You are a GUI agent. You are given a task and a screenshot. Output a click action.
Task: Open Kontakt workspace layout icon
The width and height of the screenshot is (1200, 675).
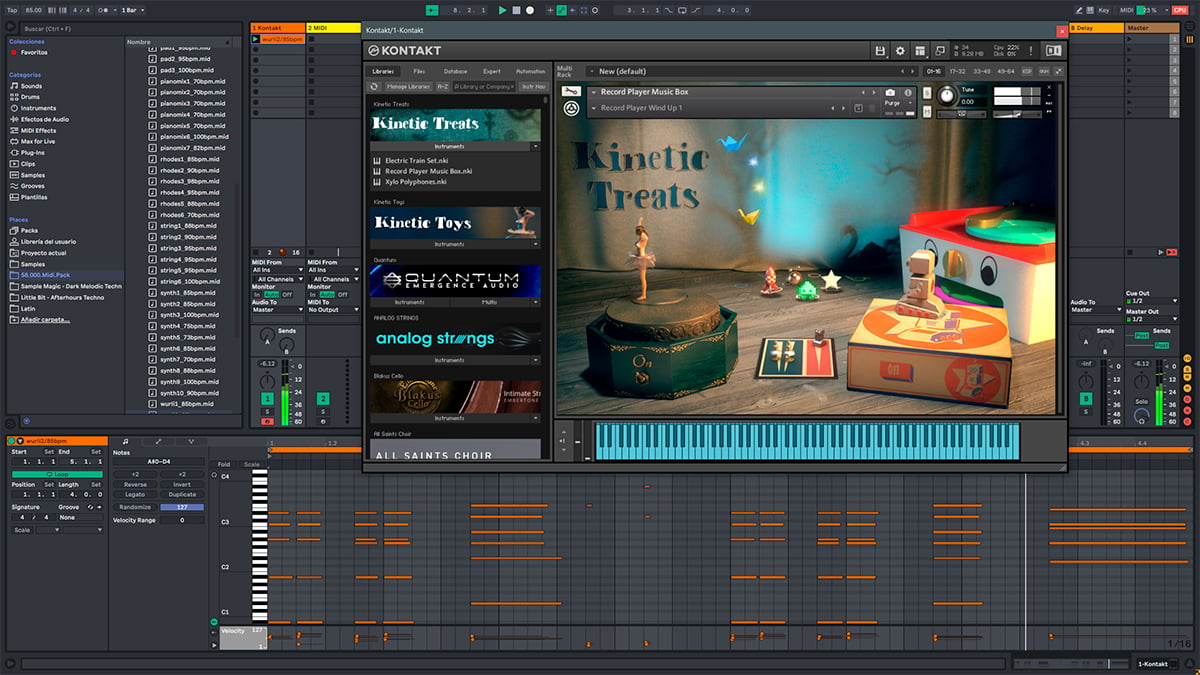(920, 50)
